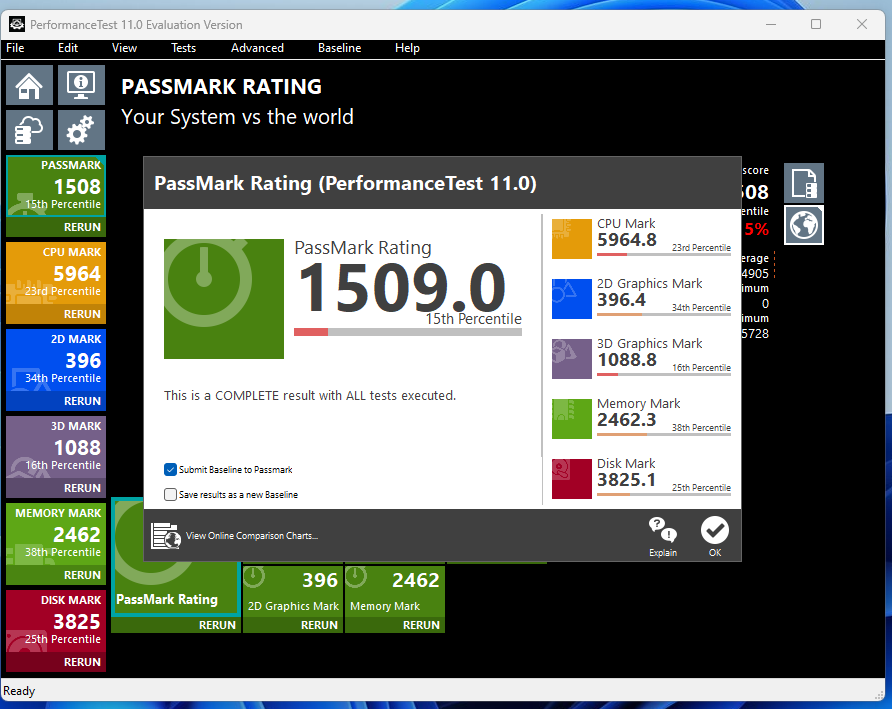Screen dimensions: 892x709
Task: Open the Advanced menu
Action: pyautogui.click(x=257, y=48)
